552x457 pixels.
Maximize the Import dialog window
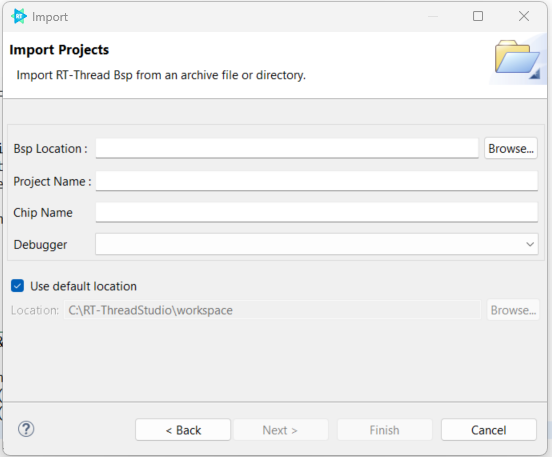tap(478, 16)
